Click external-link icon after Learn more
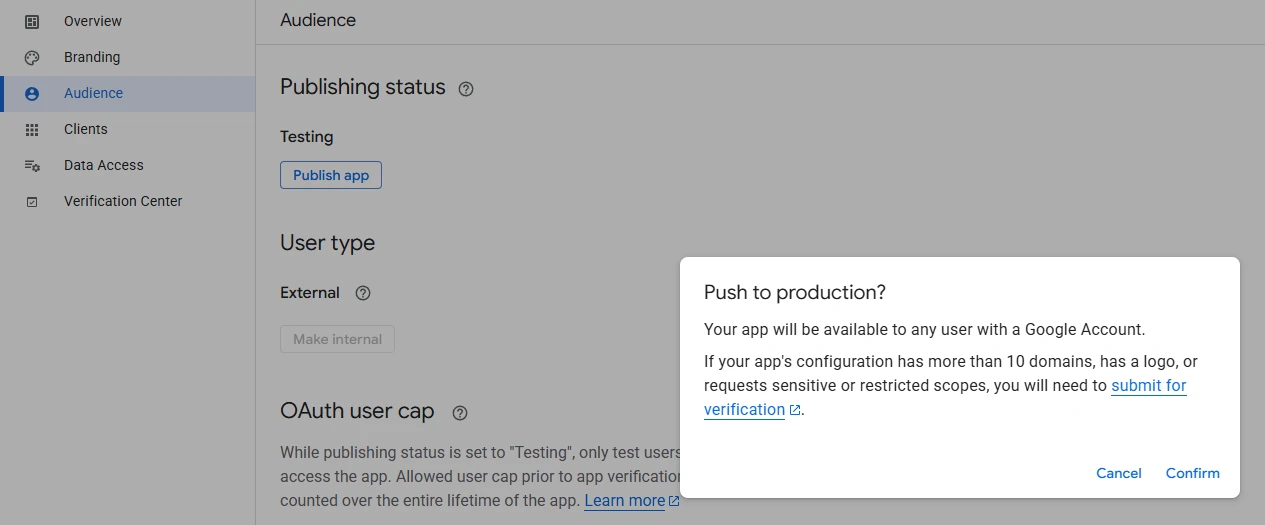The height and width of the screenshot is (525, 1265). coord(674,501)
